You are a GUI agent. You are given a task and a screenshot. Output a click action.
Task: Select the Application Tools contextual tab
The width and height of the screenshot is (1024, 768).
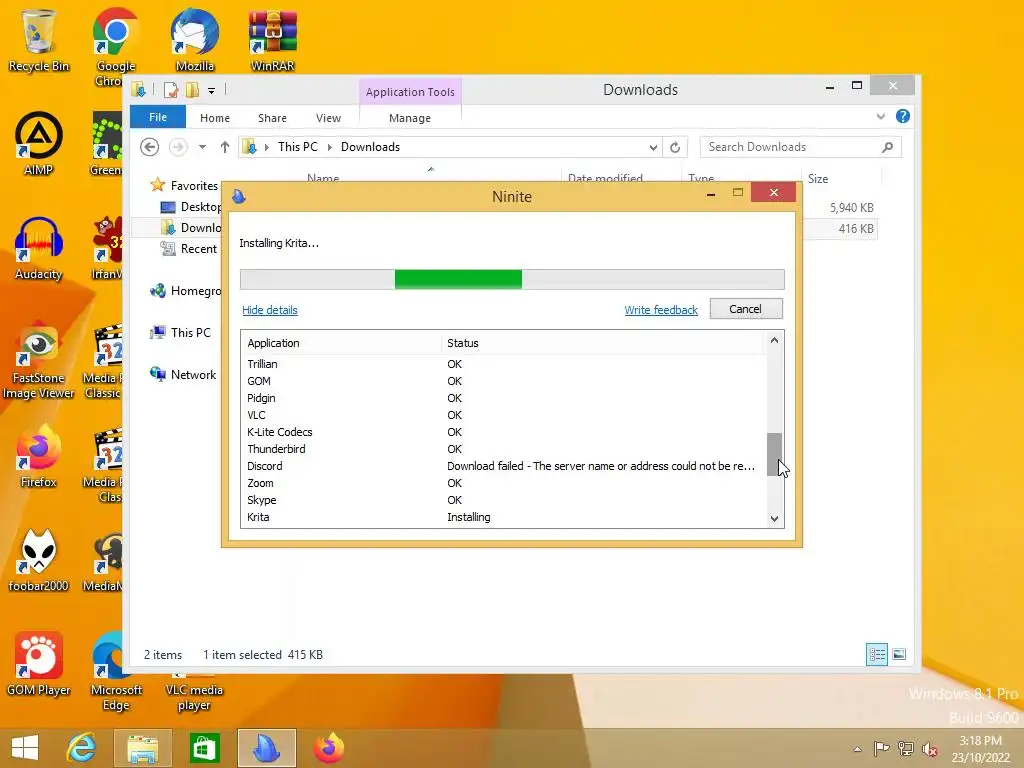[410, 92]
